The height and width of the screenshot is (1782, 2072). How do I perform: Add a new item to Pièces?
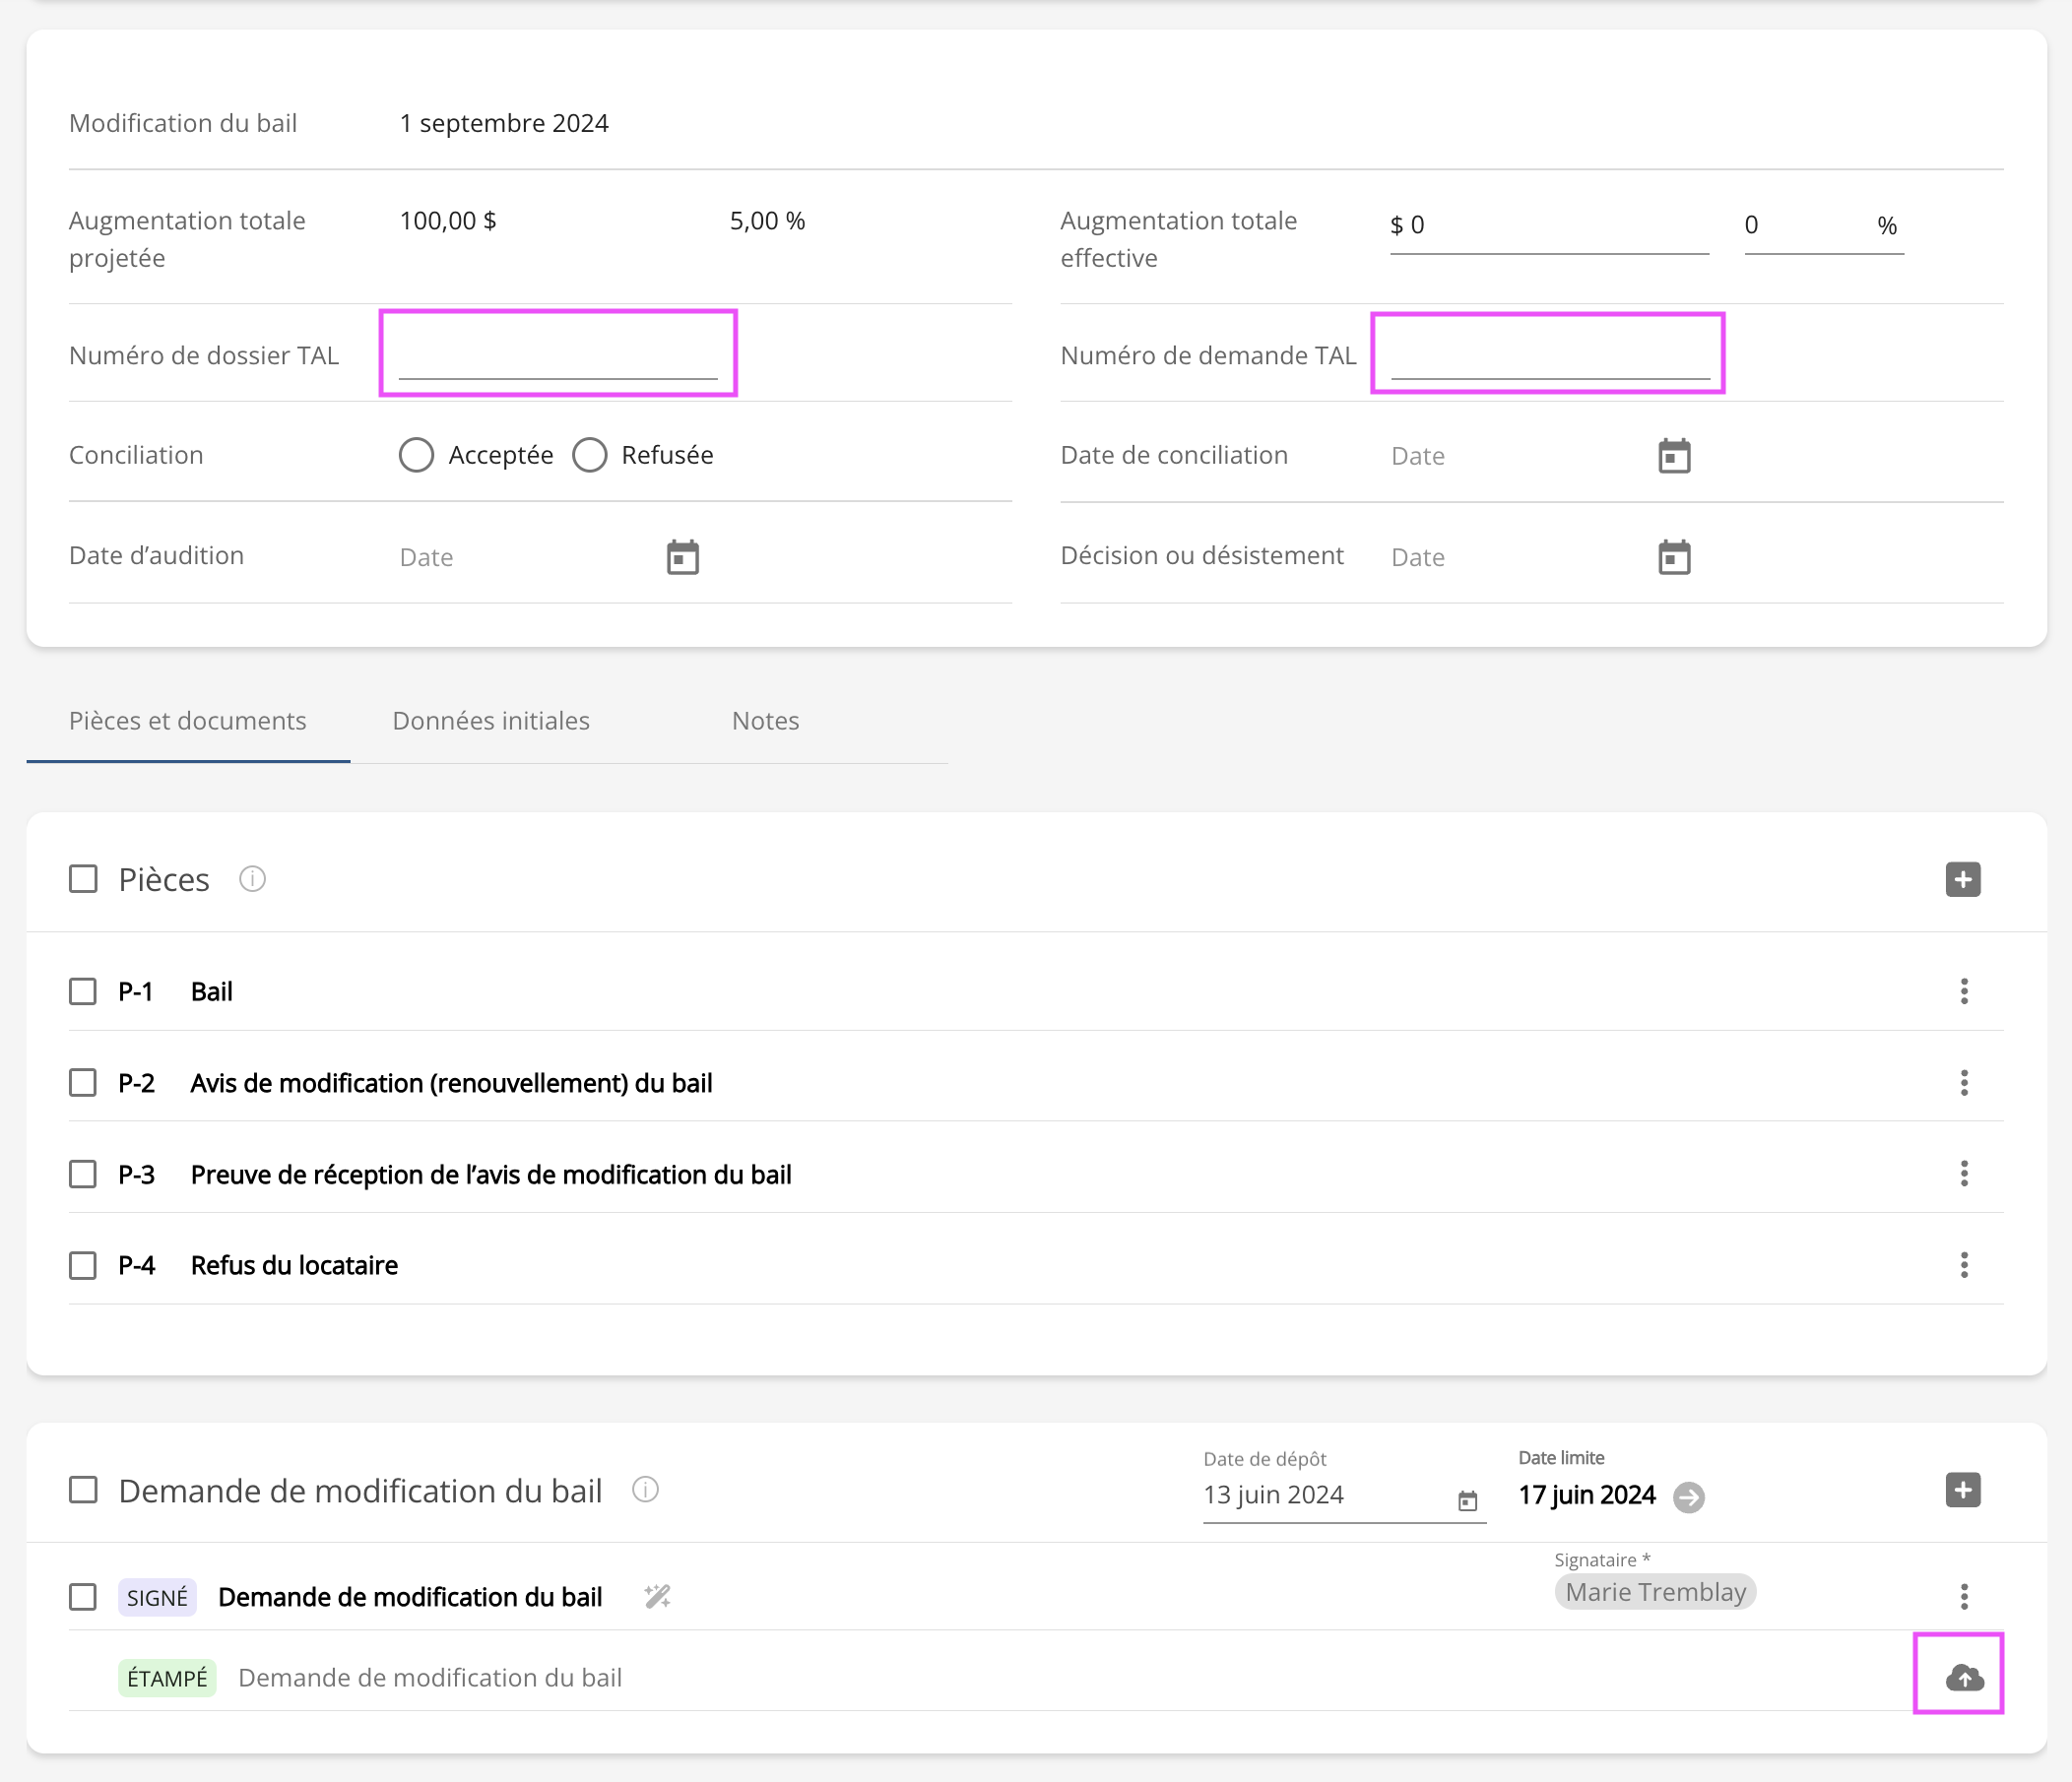pyautogui.click(x=1962, y=879)
